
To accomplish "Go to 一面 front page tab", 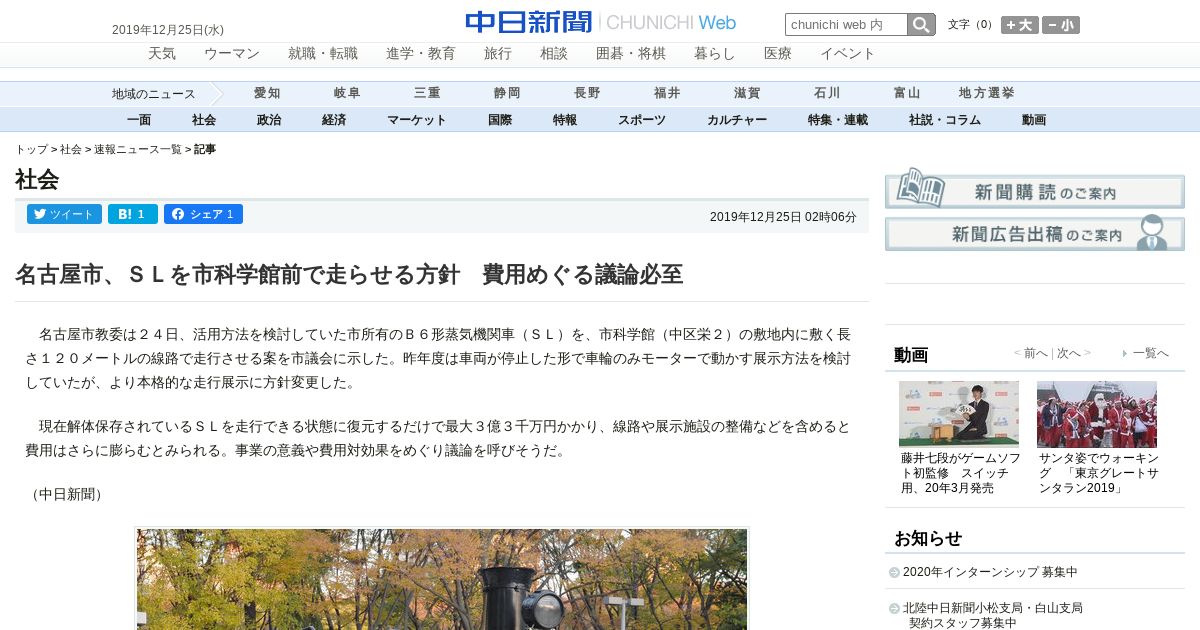I will click(x=139, y=120).
